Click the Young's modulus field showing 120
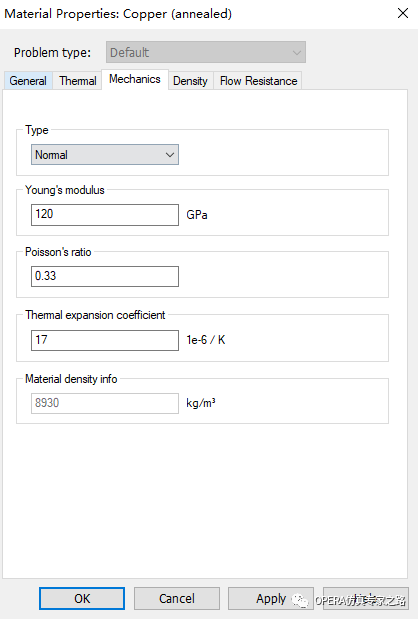Screen dimensions: 418x619 105,215
